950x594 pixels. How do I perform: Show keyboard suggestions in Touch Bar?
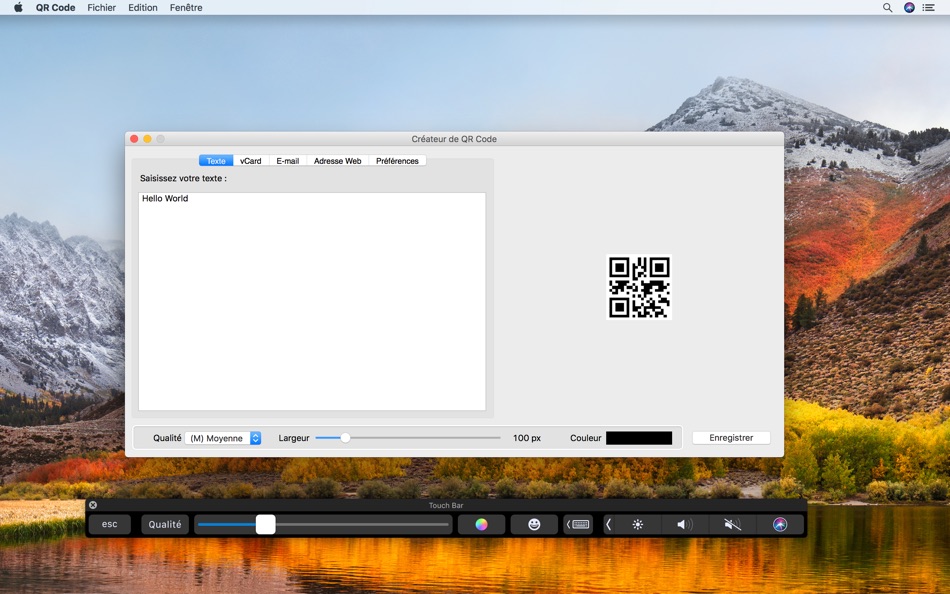point(578,524)
